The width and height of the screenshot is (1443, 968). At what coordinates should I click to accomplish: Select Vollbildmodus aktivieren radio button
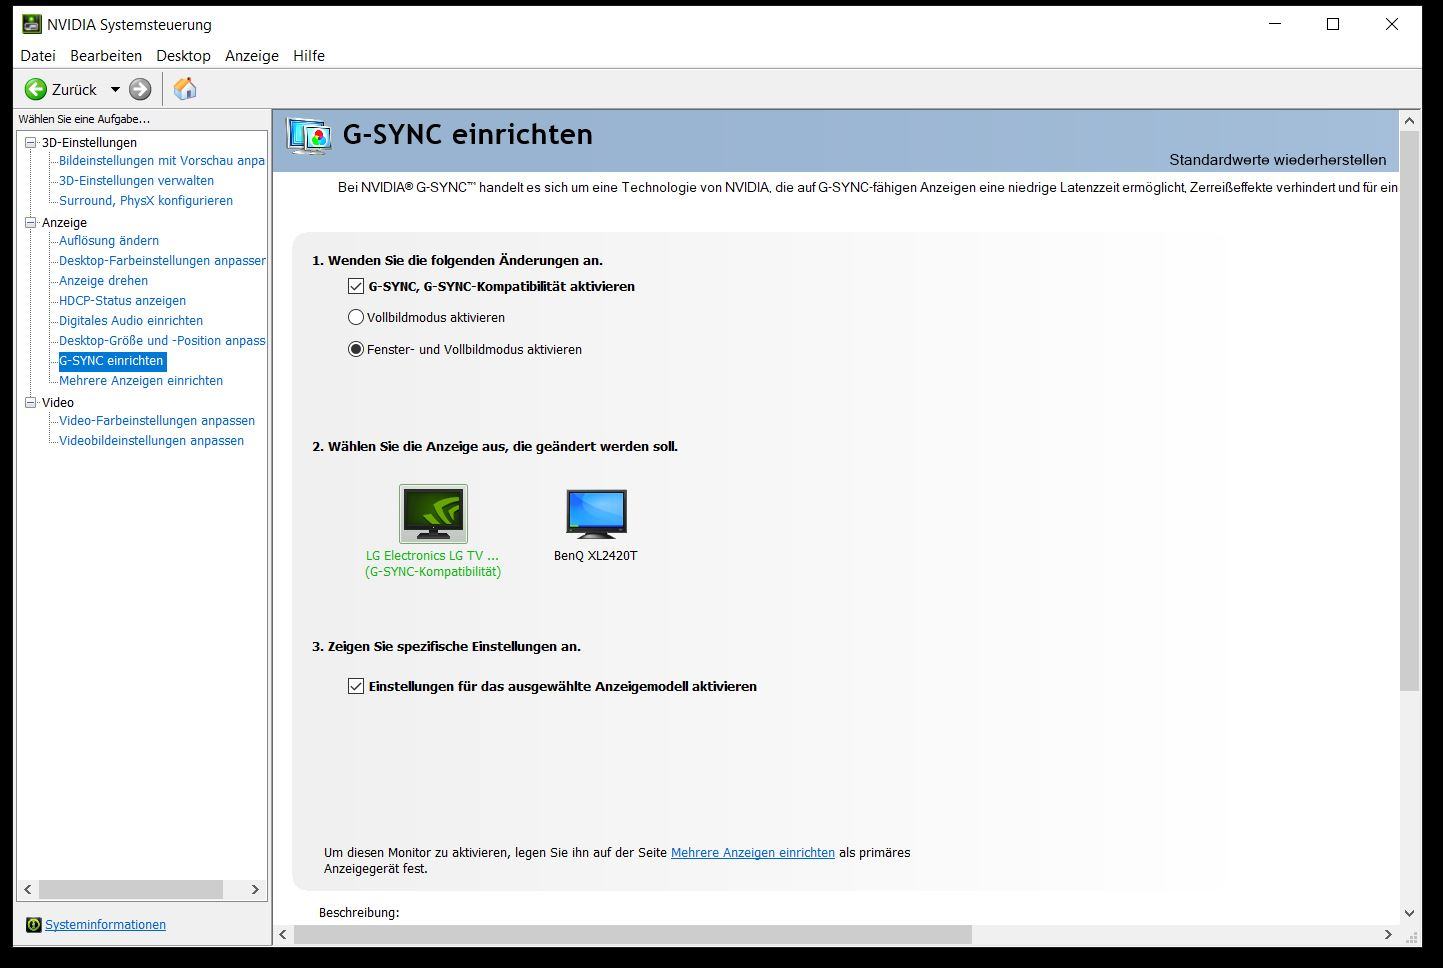355,317
